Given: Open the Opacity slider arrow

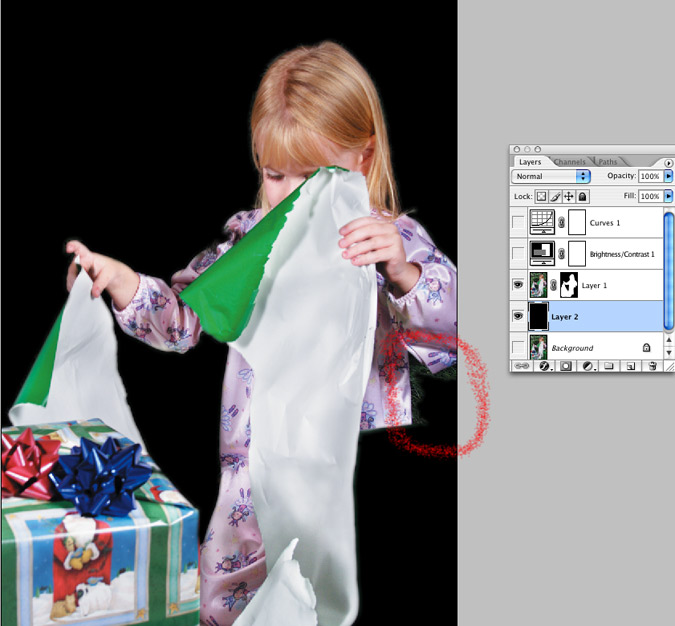Looking at the screenshot, I should 669,176.
